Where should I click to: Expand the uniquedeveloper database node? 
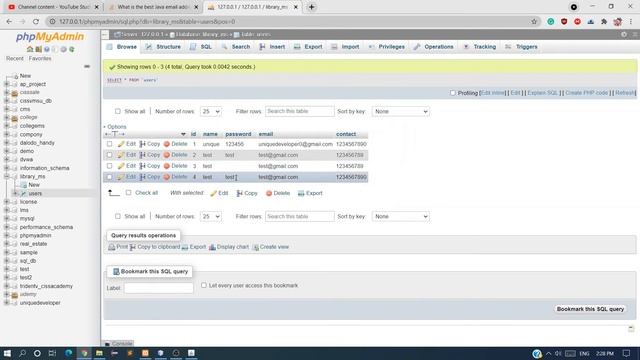click(7, 303)
